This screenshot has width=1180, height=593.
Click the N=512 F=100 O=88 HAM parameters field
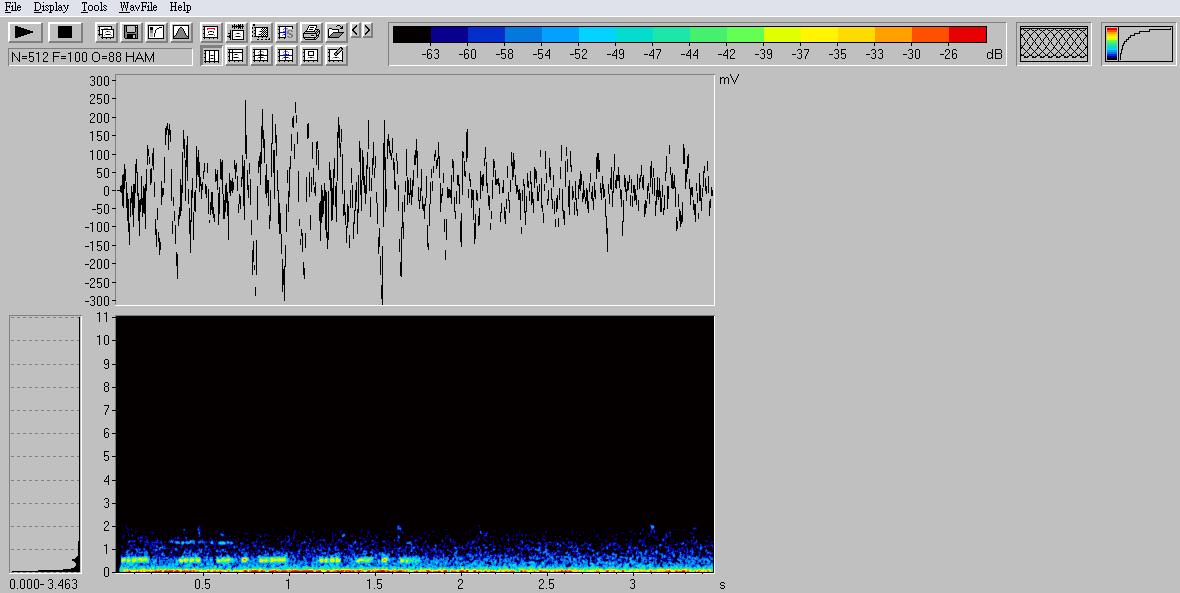pos(100,57)
